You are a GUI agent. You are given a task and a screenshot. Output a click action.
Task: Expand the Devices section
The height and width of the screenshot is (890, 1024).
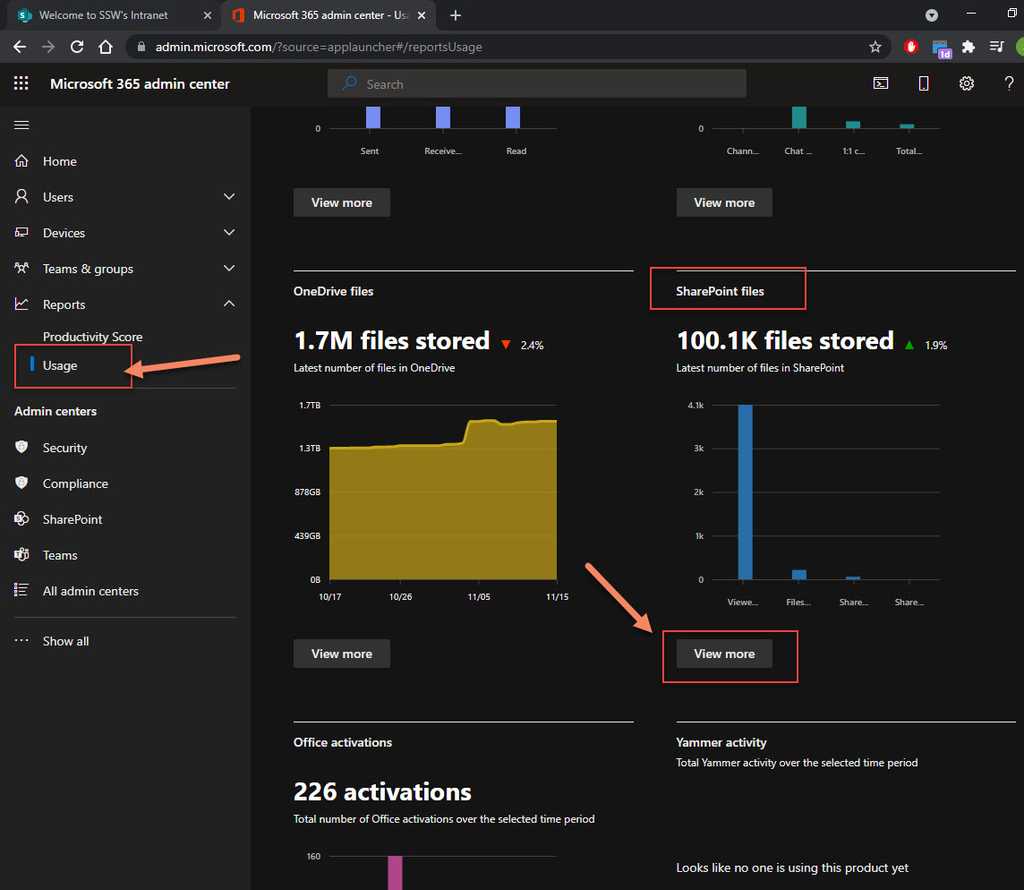[x=229, y=232]
